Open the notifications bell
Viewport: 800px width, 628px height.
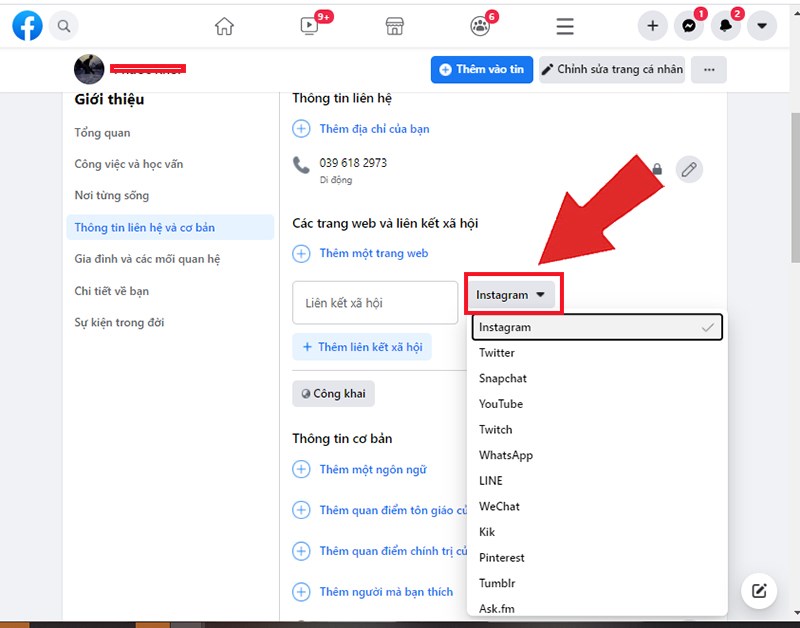tap(726, 26)
